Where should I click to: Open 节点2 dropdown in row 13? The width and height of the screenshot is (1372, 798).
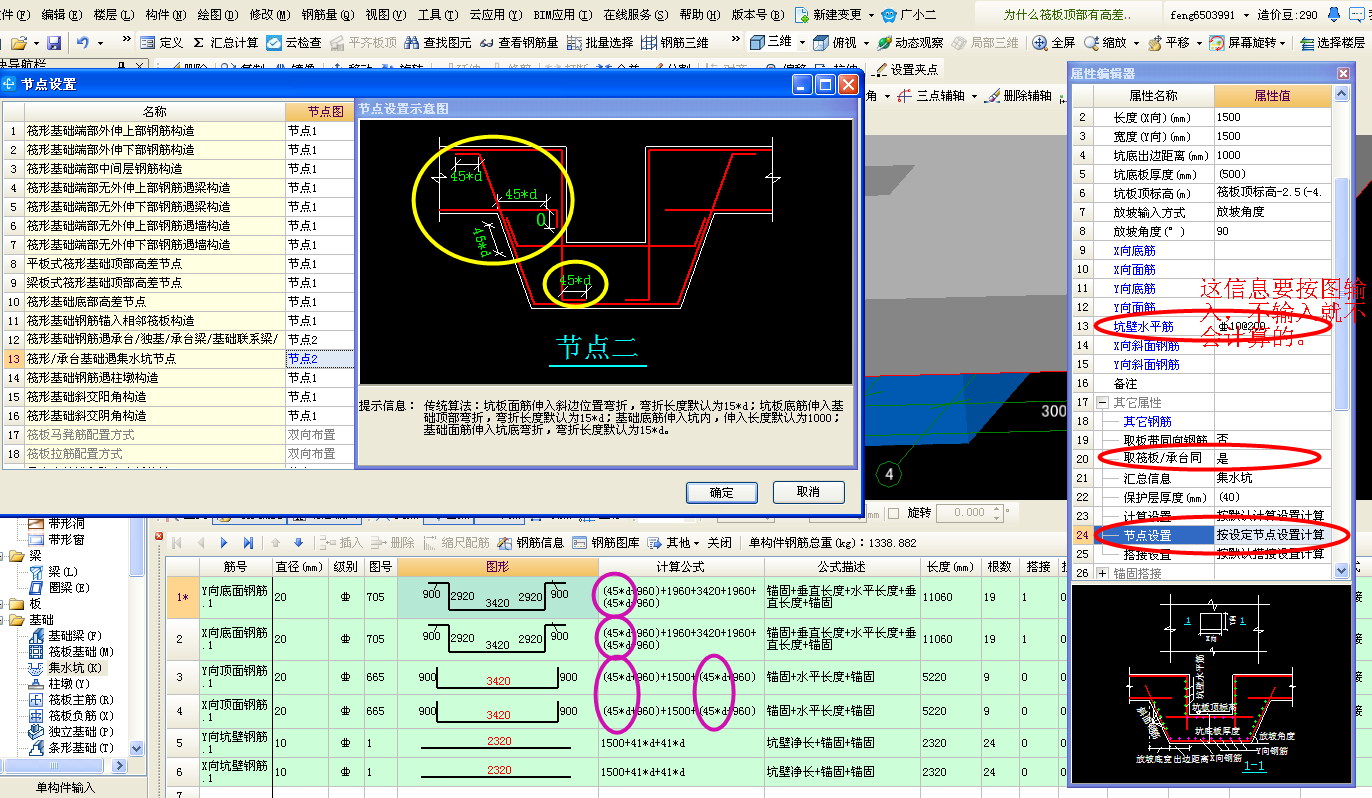point(319,358)
